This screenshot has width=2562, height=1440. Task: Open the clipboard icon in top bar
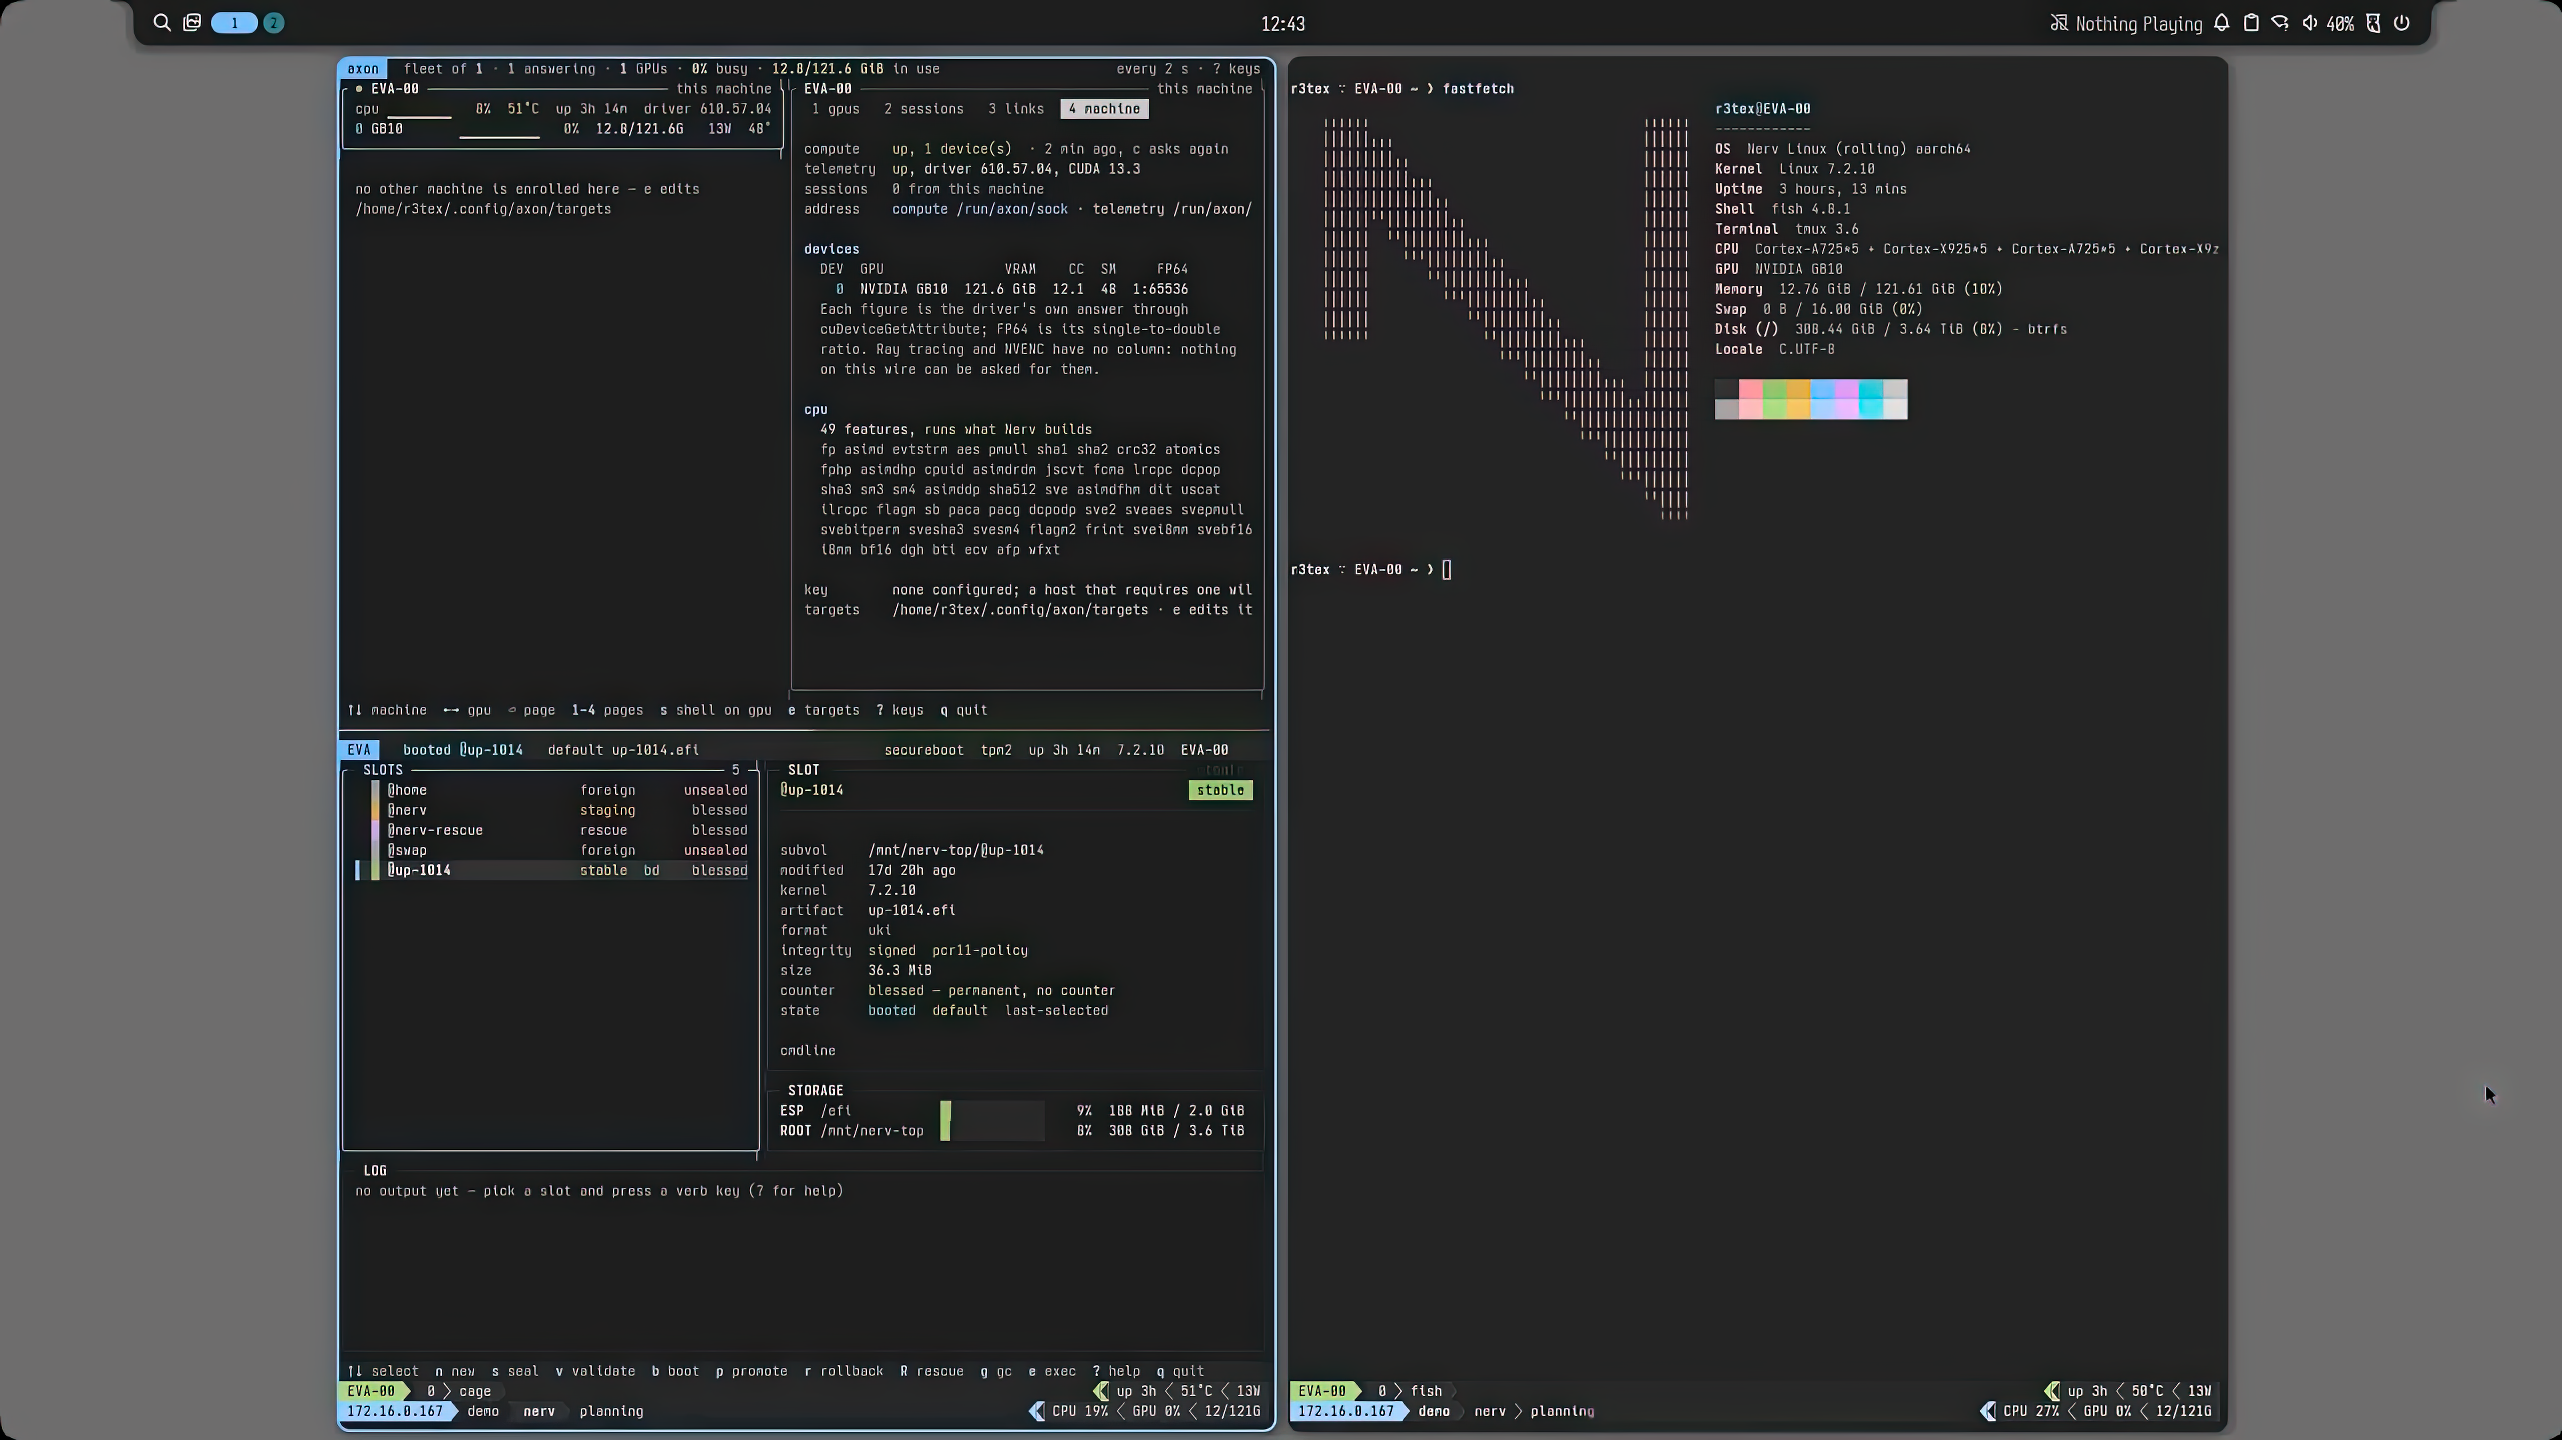(x=2251, y=23)
